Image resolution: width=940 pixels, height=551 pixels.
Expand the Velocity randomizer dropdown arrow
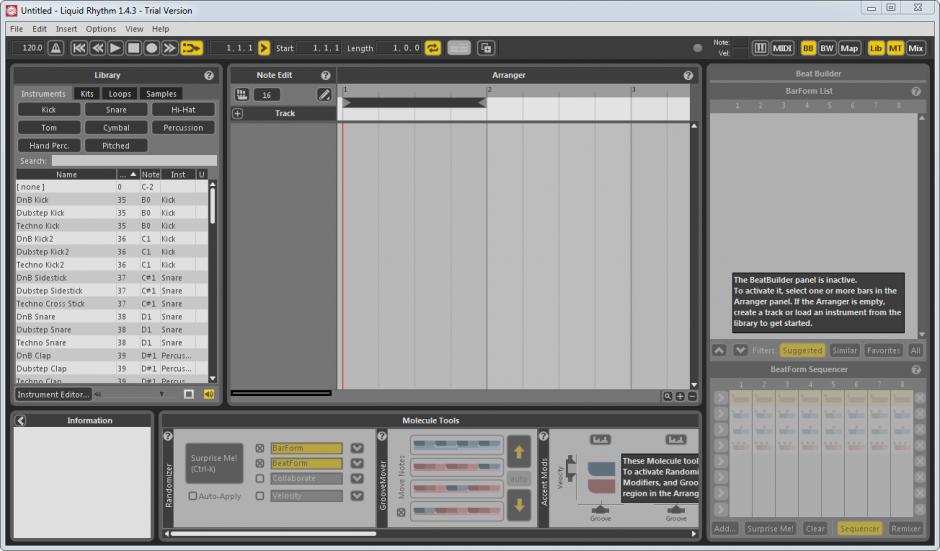pyautogui.click(x=357, y=496)
